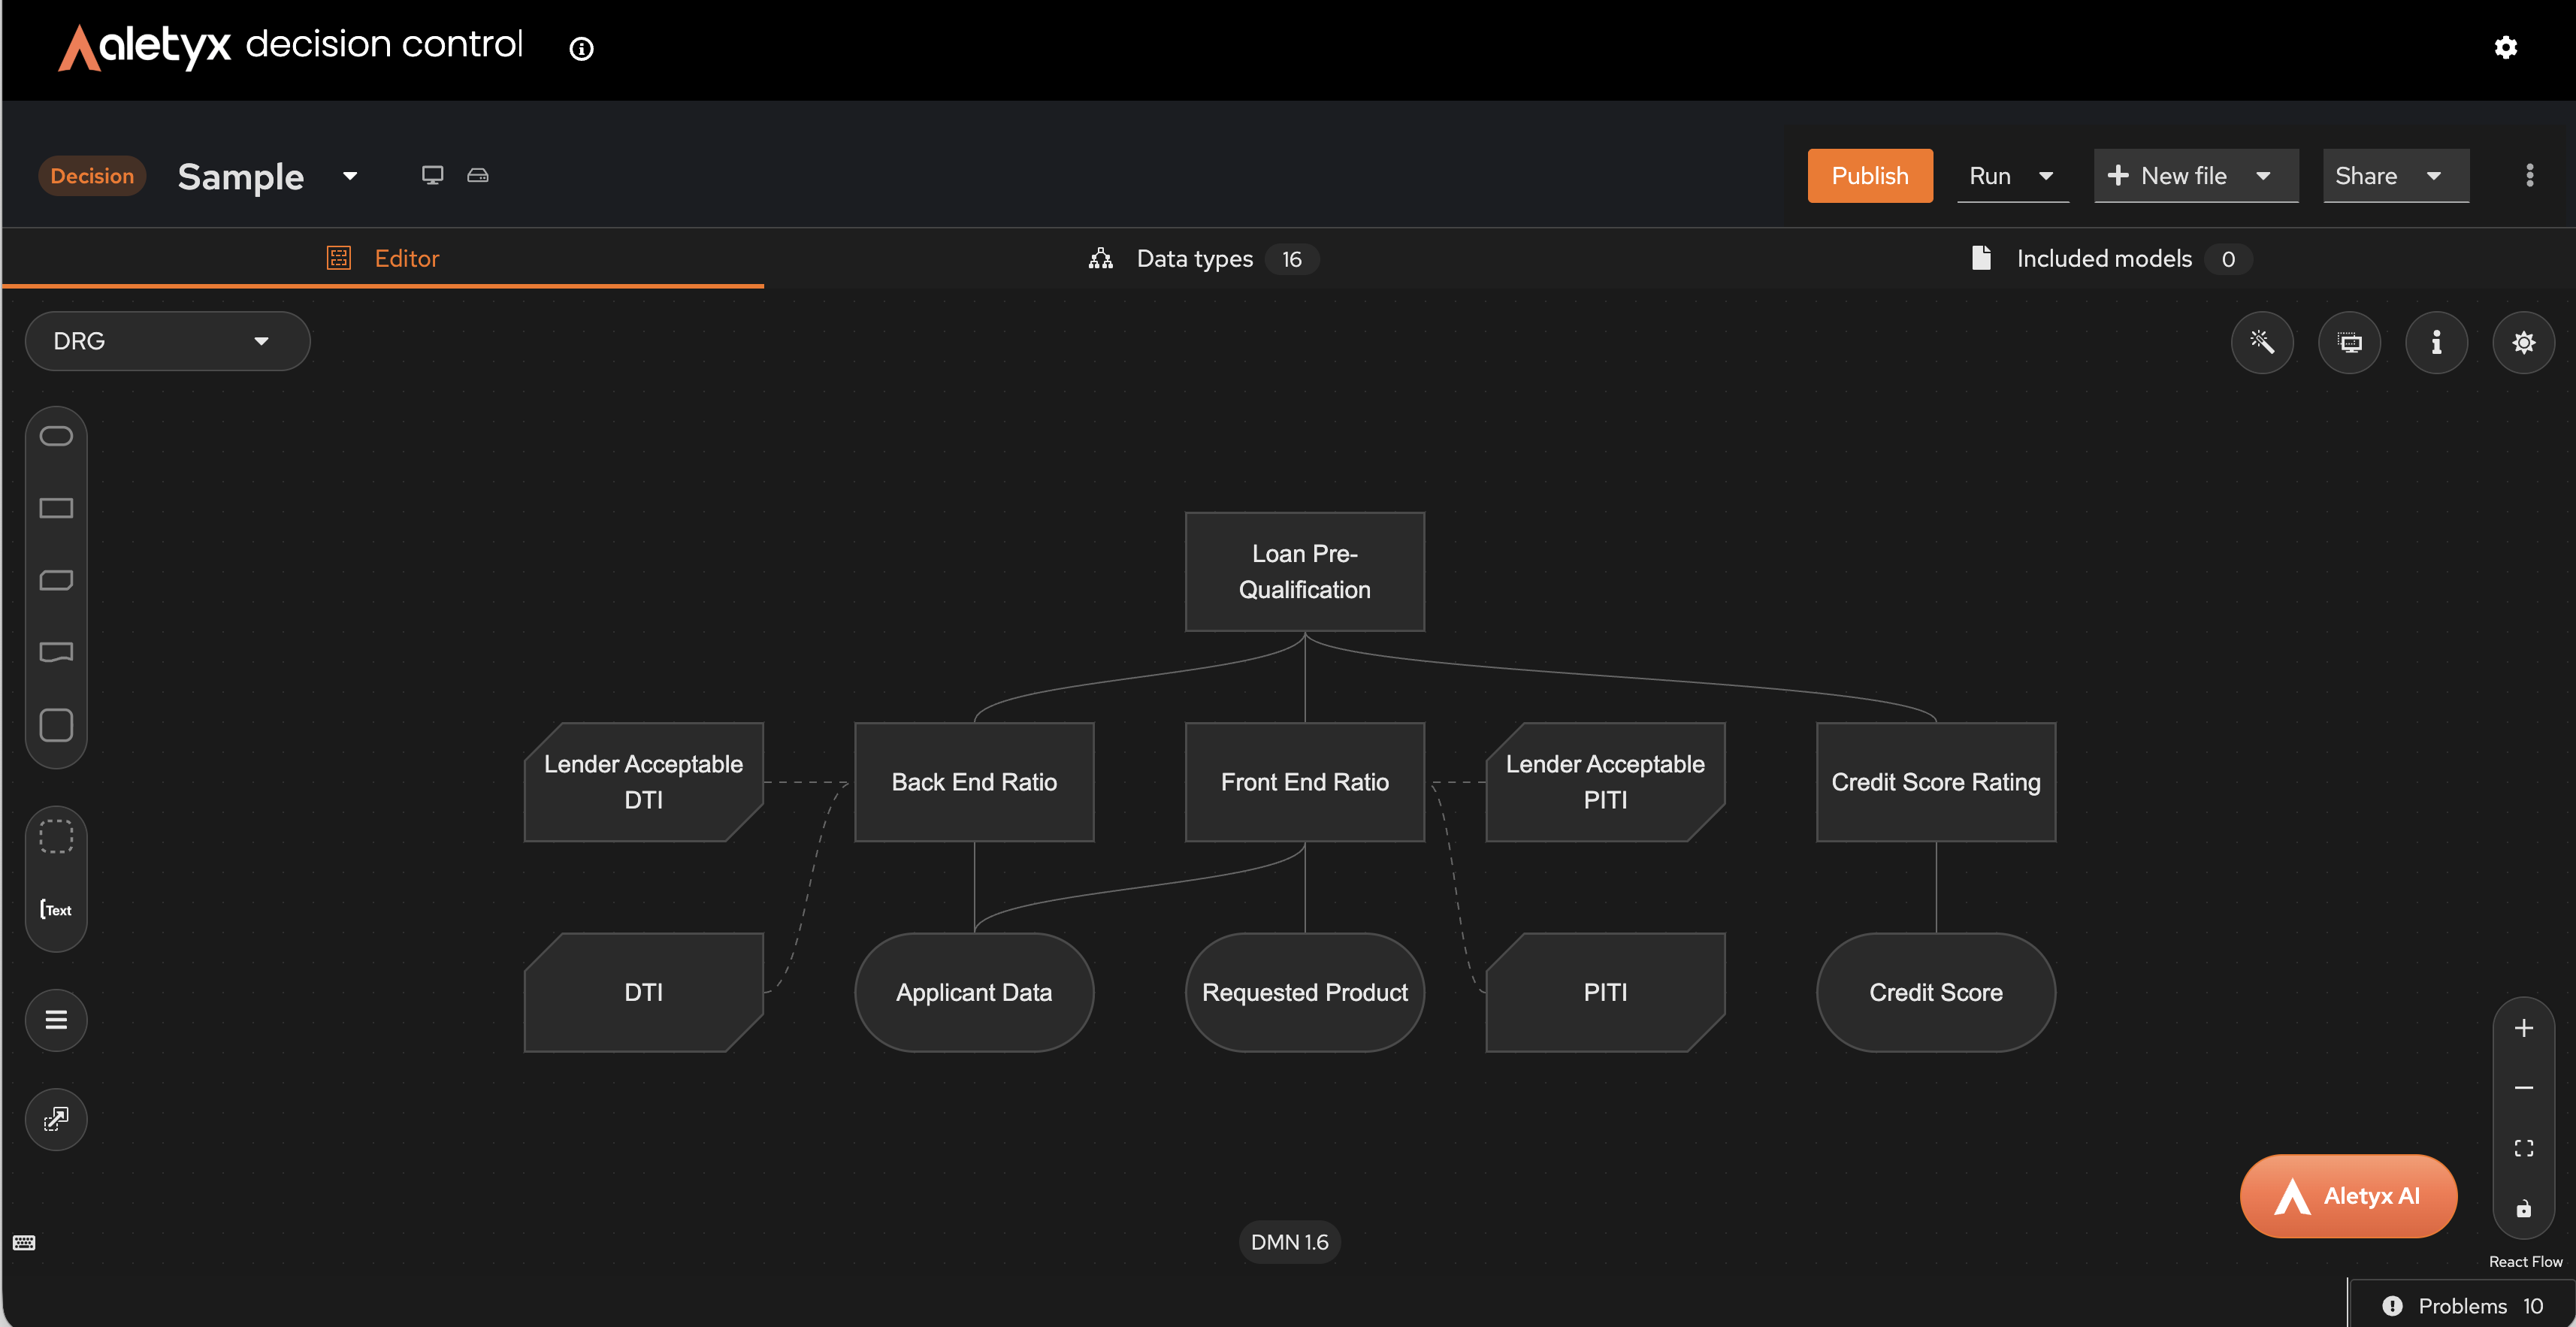
Task: Select the Text Annotation palette tool
Action: [56, 909]
